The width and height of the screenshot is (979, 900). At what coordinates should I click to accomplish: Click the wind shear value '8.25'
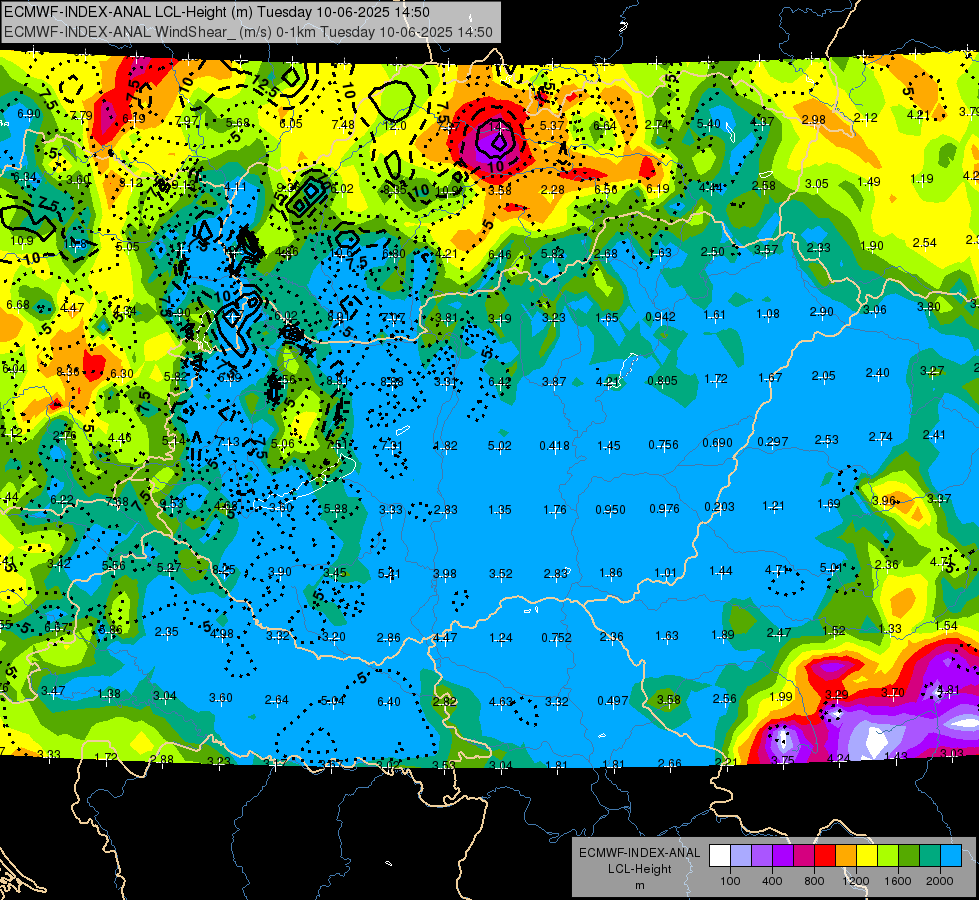(224, 570)
